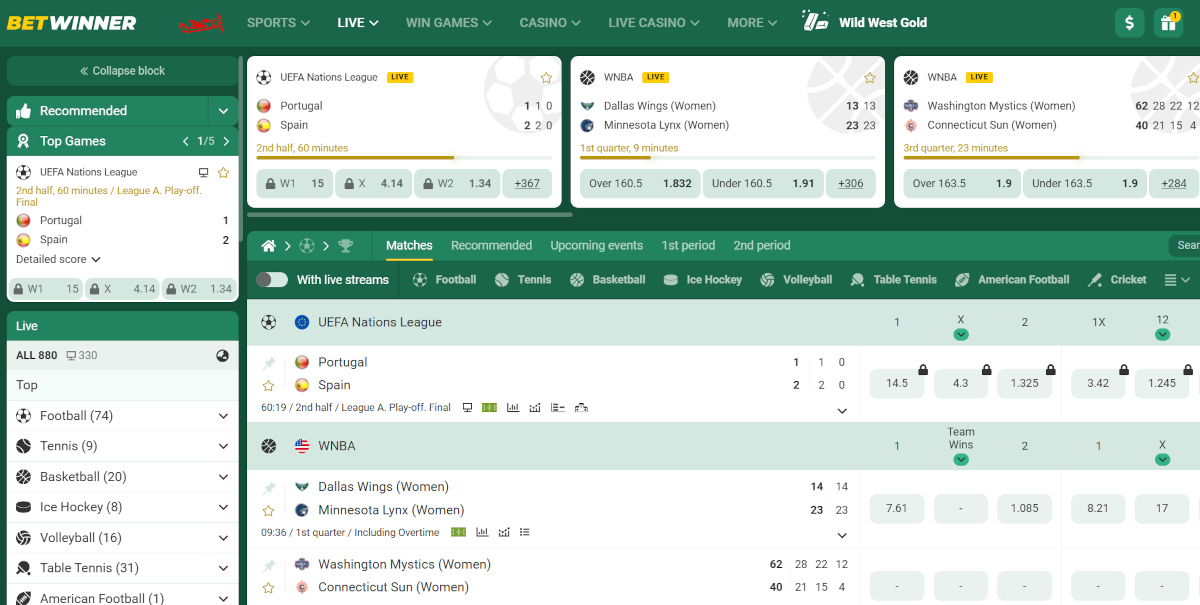The height and width of the screenshot is (605, 1200).
Task: Expand the Recommended section
Action: (223, 111)
